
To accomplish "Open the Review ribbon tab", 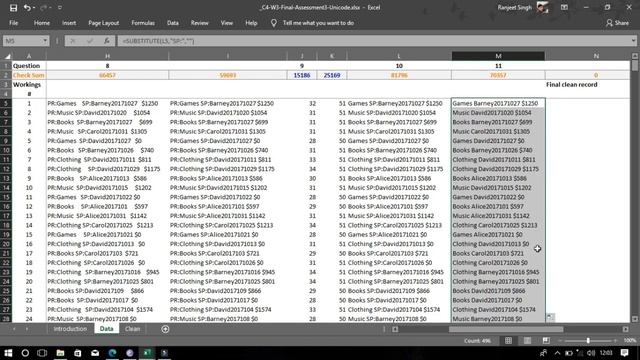I will pos(200,23).
